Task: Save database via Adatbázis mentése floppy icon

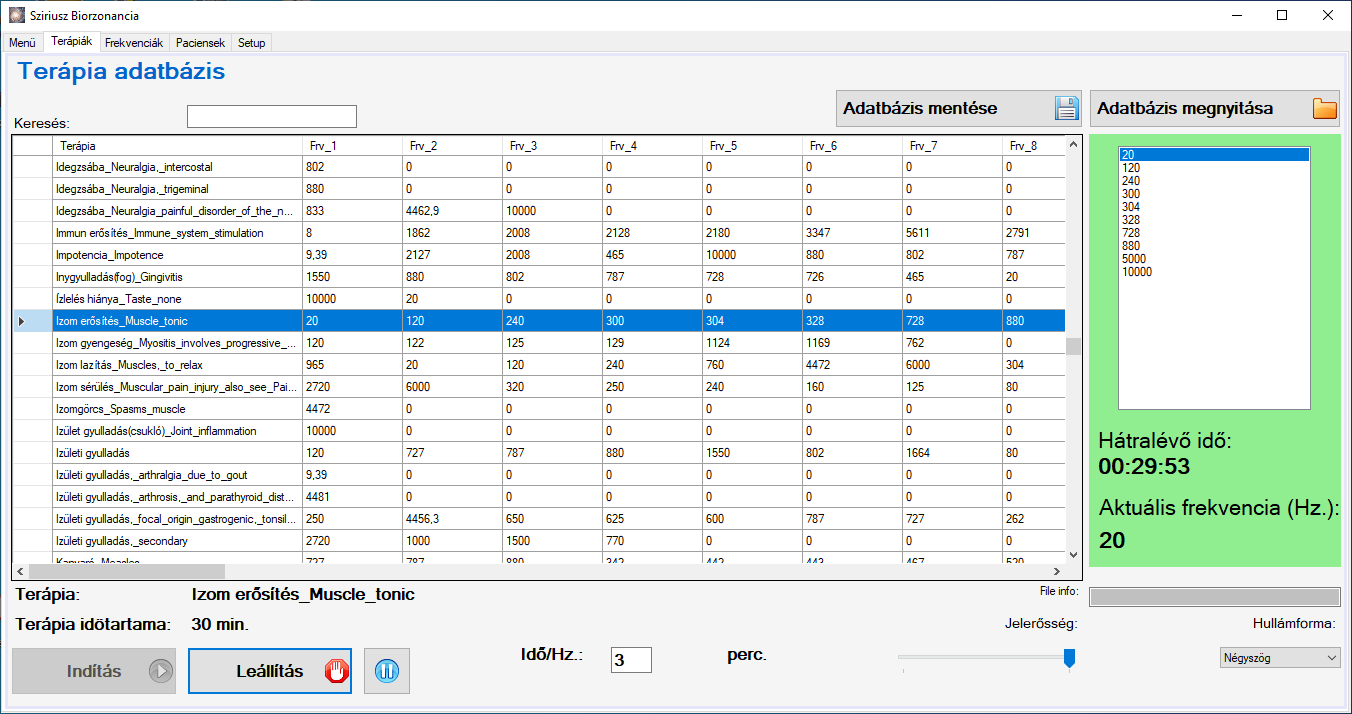Action: point(1067,108)
